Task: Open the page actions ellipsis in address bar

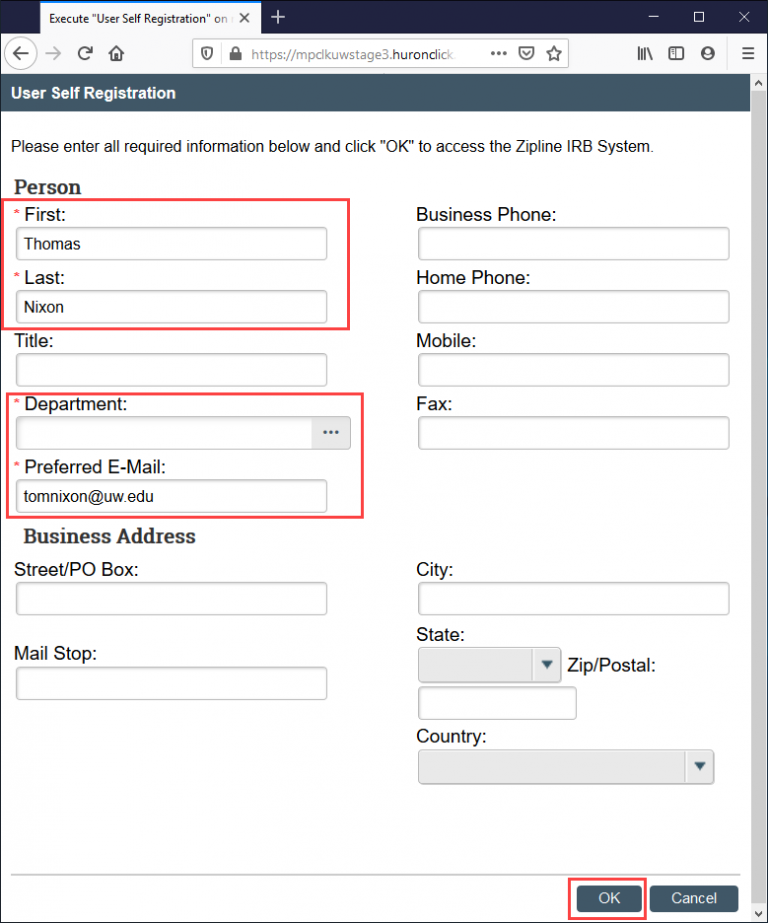Action: tap(498, 53)
